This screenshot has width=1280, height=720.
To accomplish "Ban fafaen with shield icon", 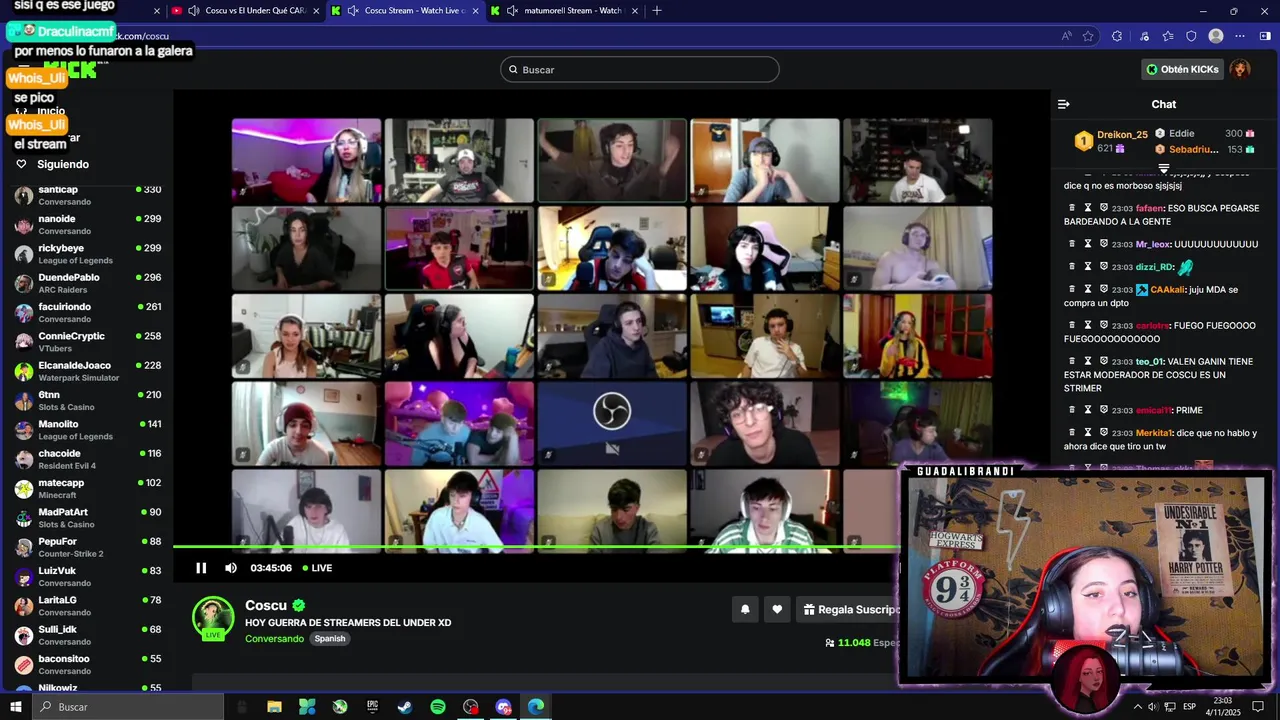I will [1104, 208].
